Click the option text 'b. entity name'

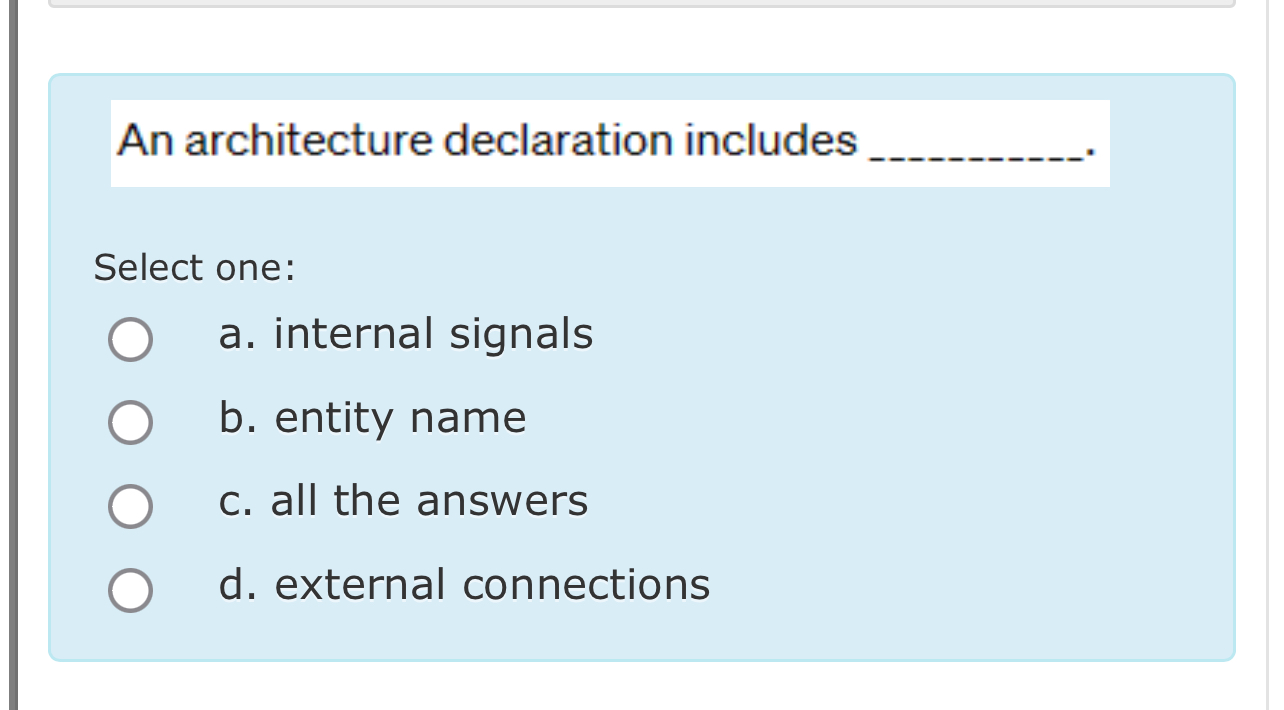(x=372, y=419)
